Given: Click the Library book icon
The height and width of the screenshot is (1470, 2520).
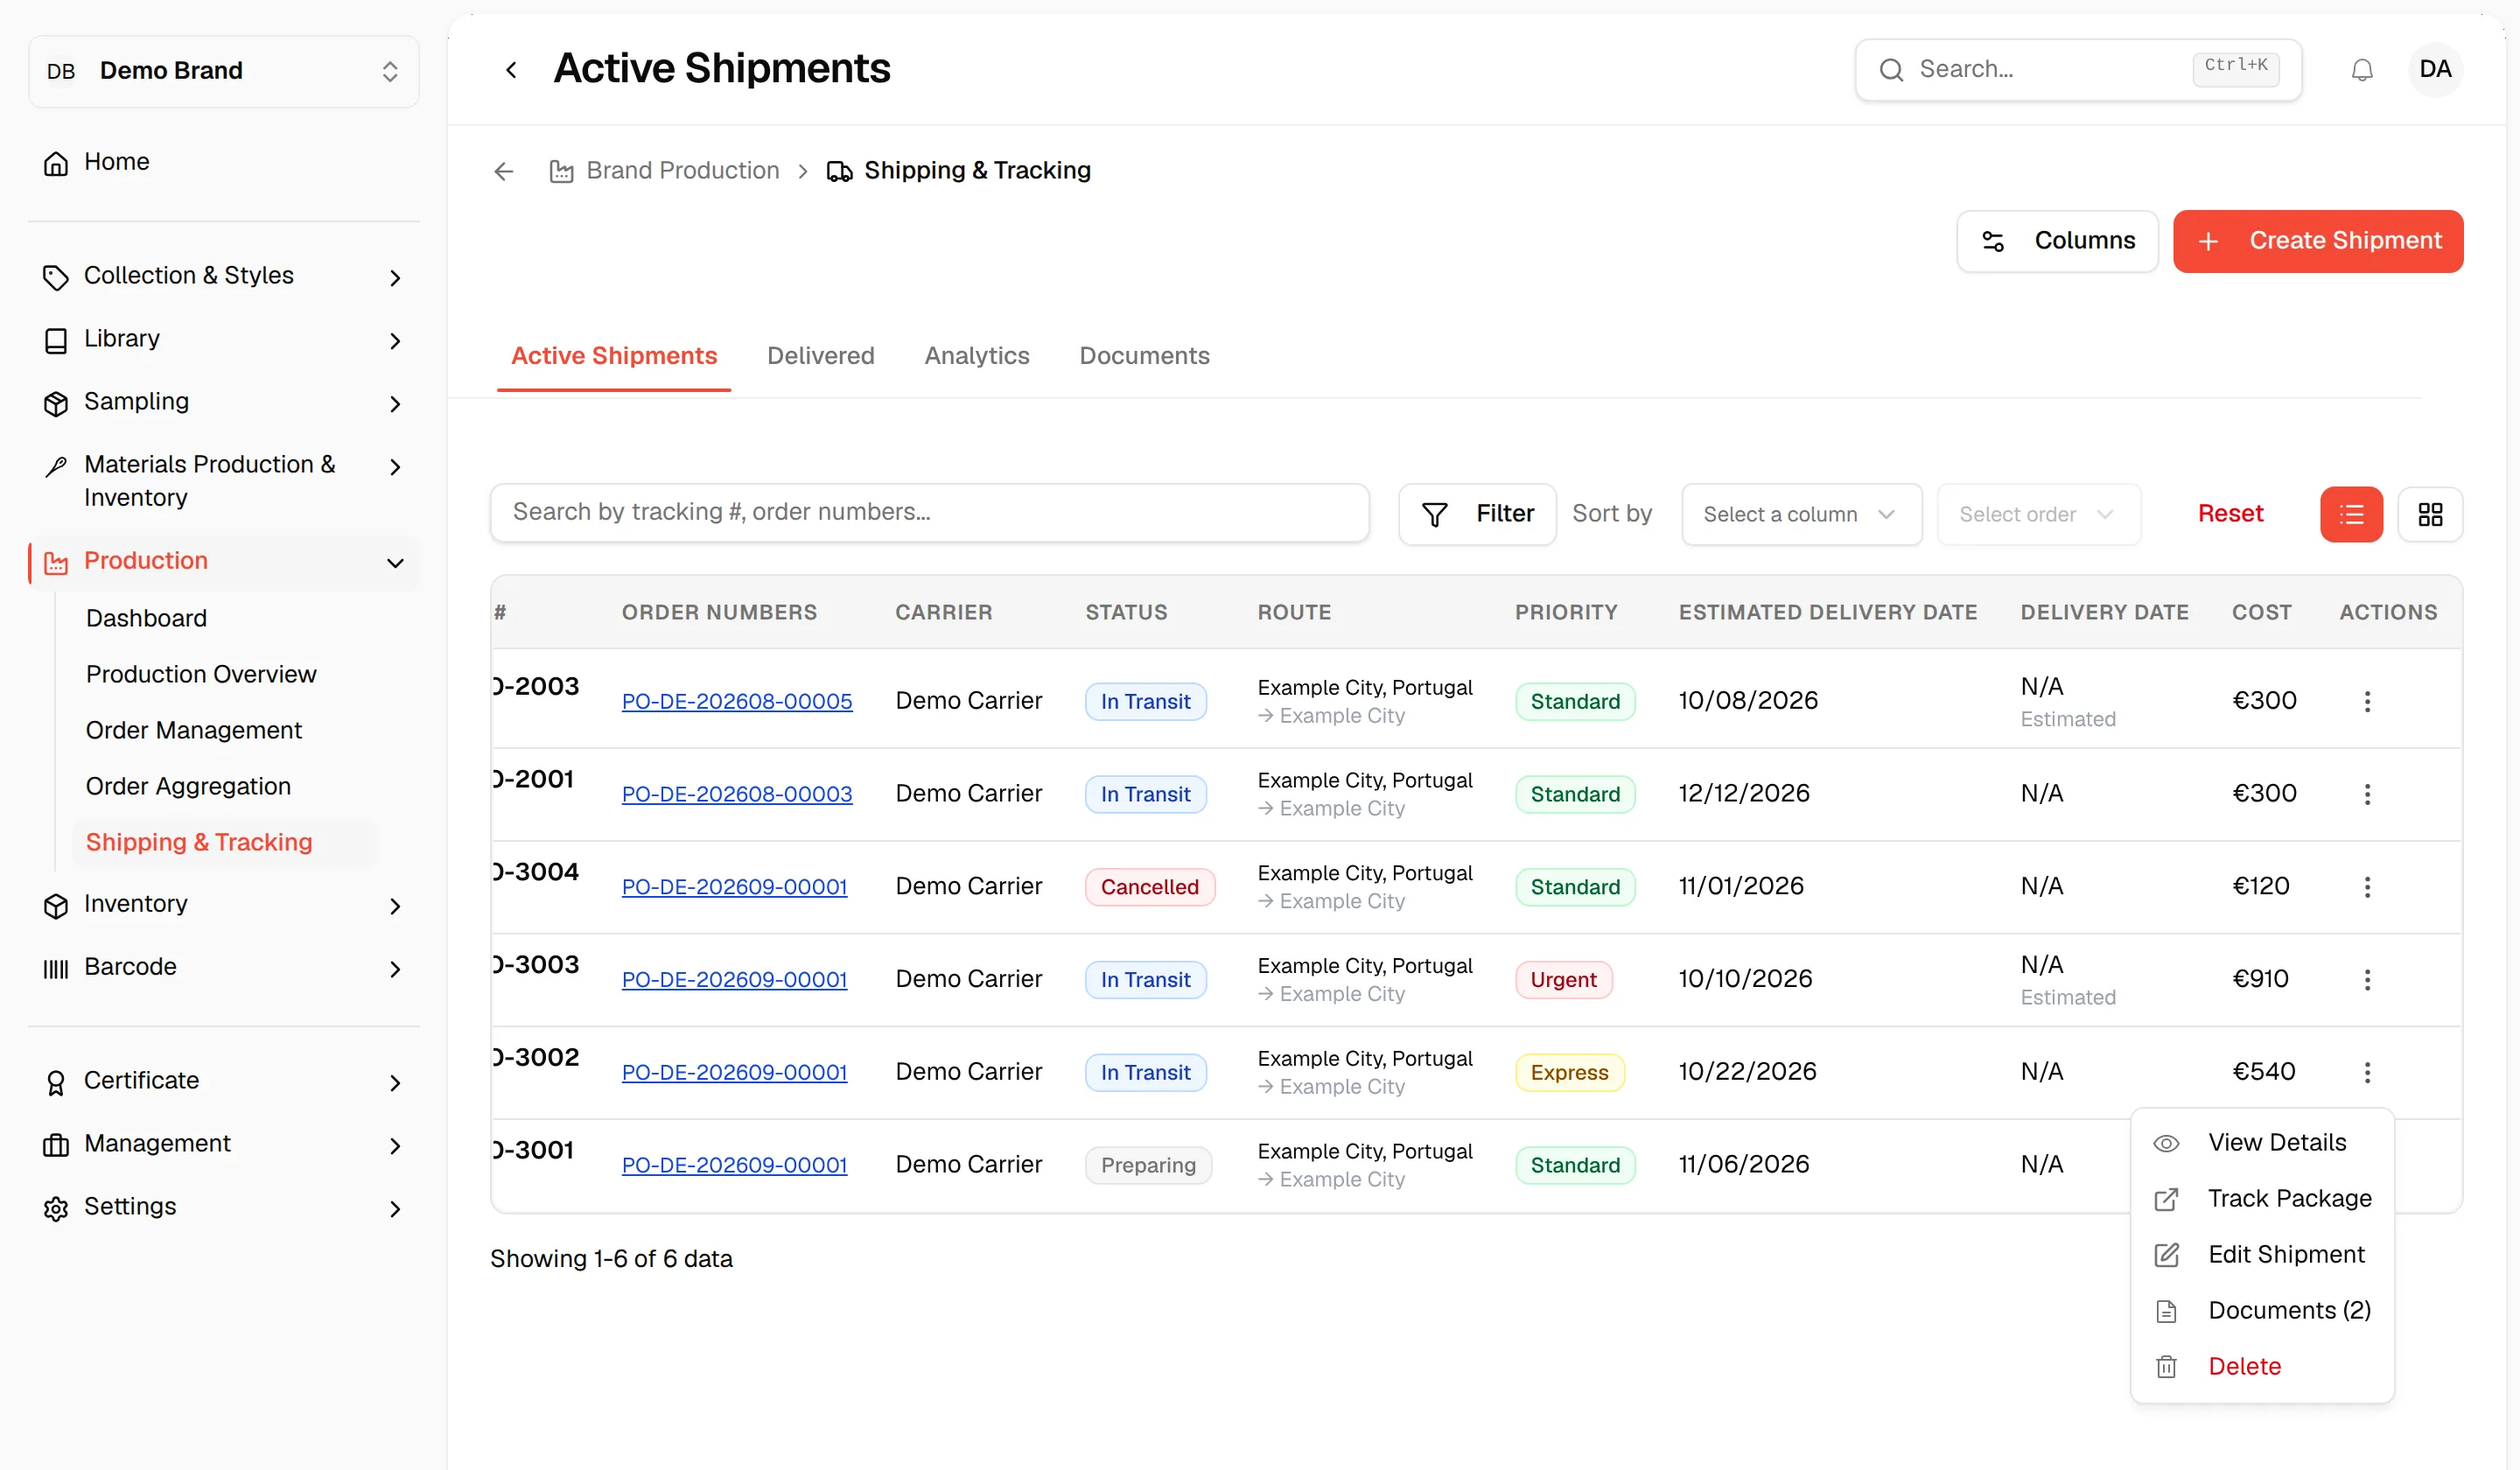Looking at the screenshot, I should point(56,340).
